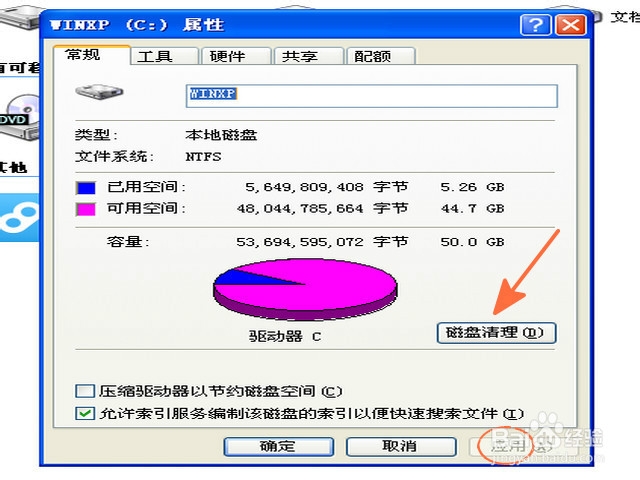Select the DVD drive icon behind dialog

(20, 118)
